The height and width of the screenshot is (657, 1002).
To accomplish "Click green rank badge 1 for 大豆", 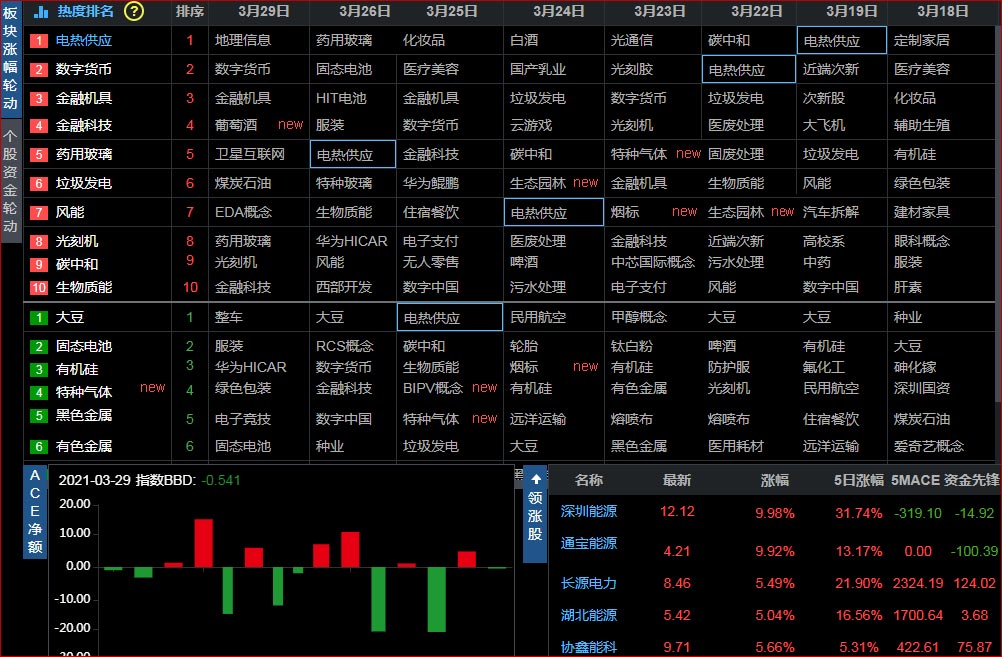I will click(x=38, y=318).
